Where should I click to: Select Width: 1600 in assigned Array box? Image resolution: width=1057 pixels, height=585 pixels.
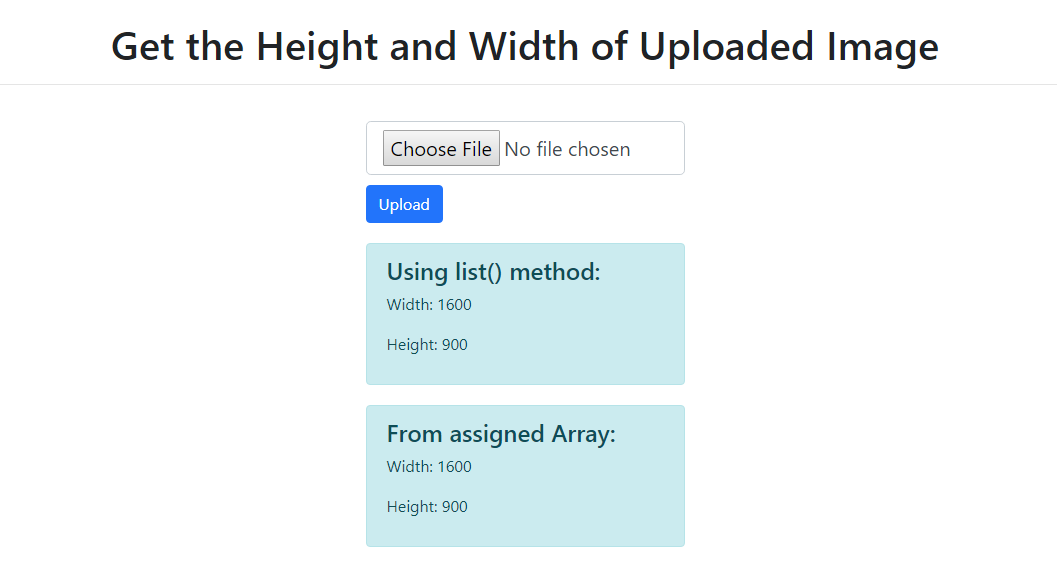pos(429,466)
